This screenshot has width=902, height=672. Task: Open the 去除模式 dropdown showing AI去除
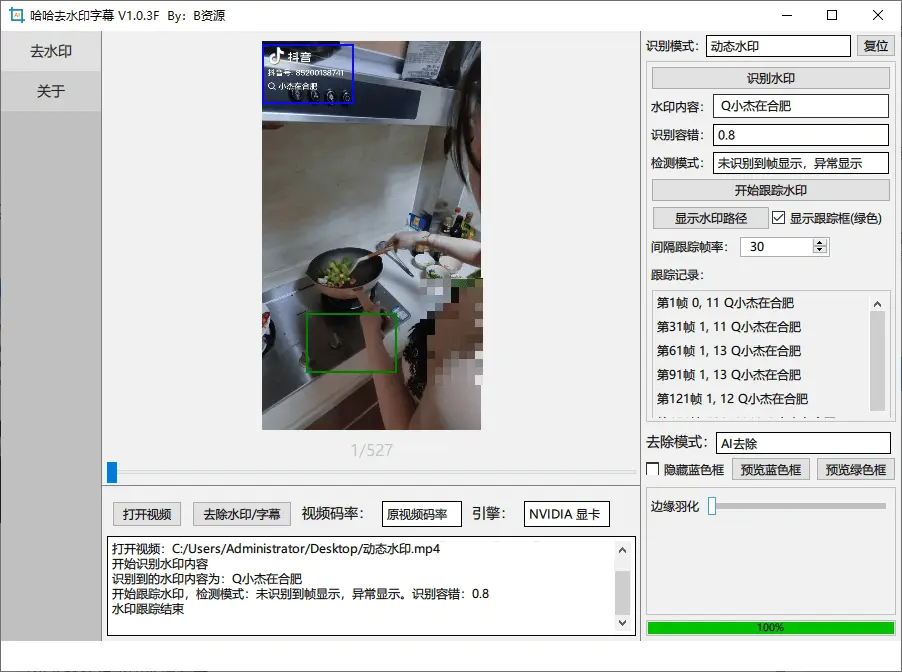tap(803, 442)
